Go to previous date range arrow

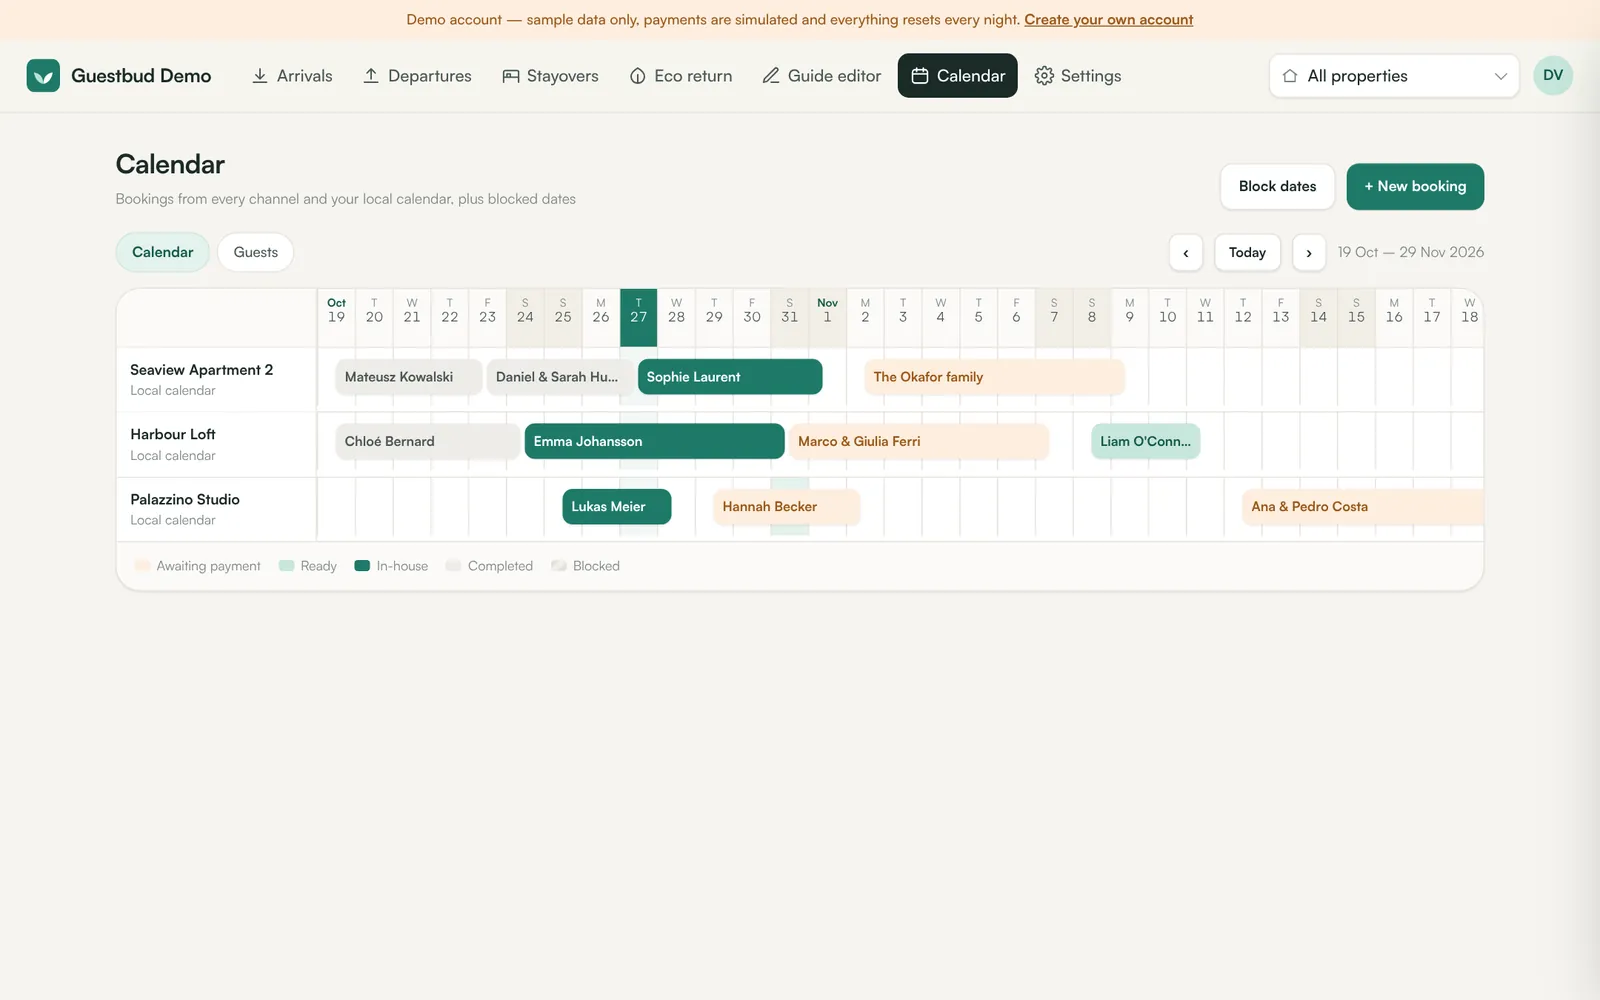(x=1186, y=253)
